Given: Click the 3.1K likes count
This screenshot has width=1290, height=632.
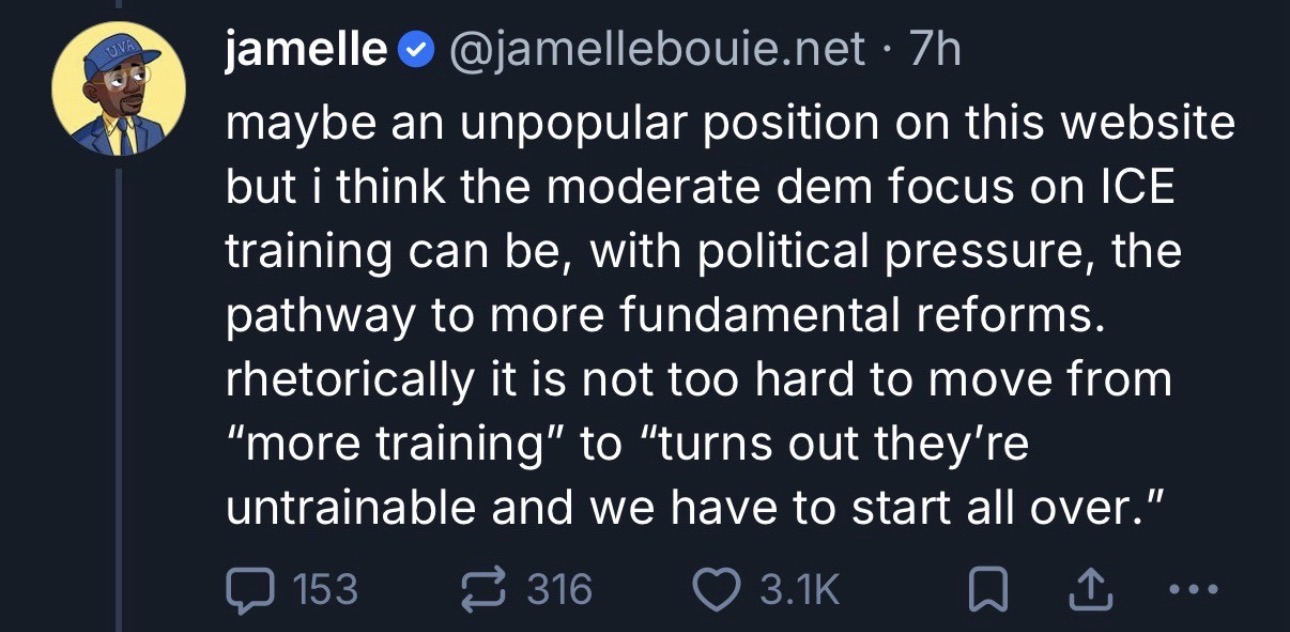Looking at the screenshot, I should click(x=799, y=590).
